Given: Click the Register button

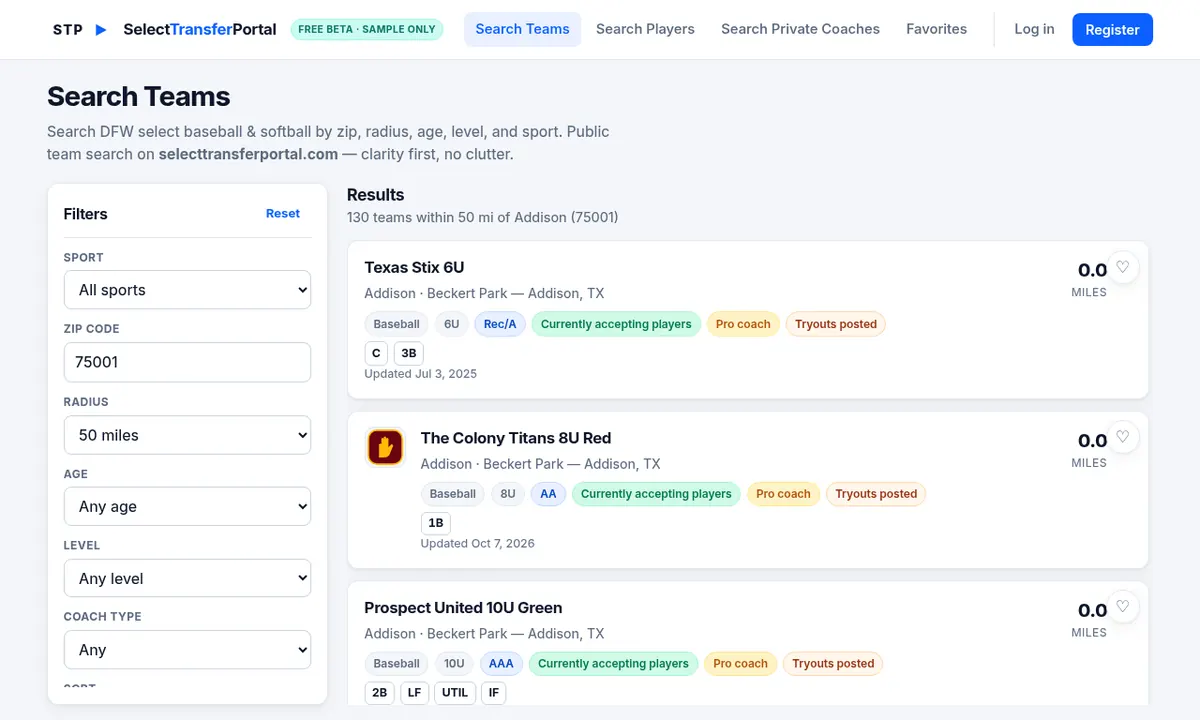Looking at the screenshot, I should click(x=1112, y=30).
